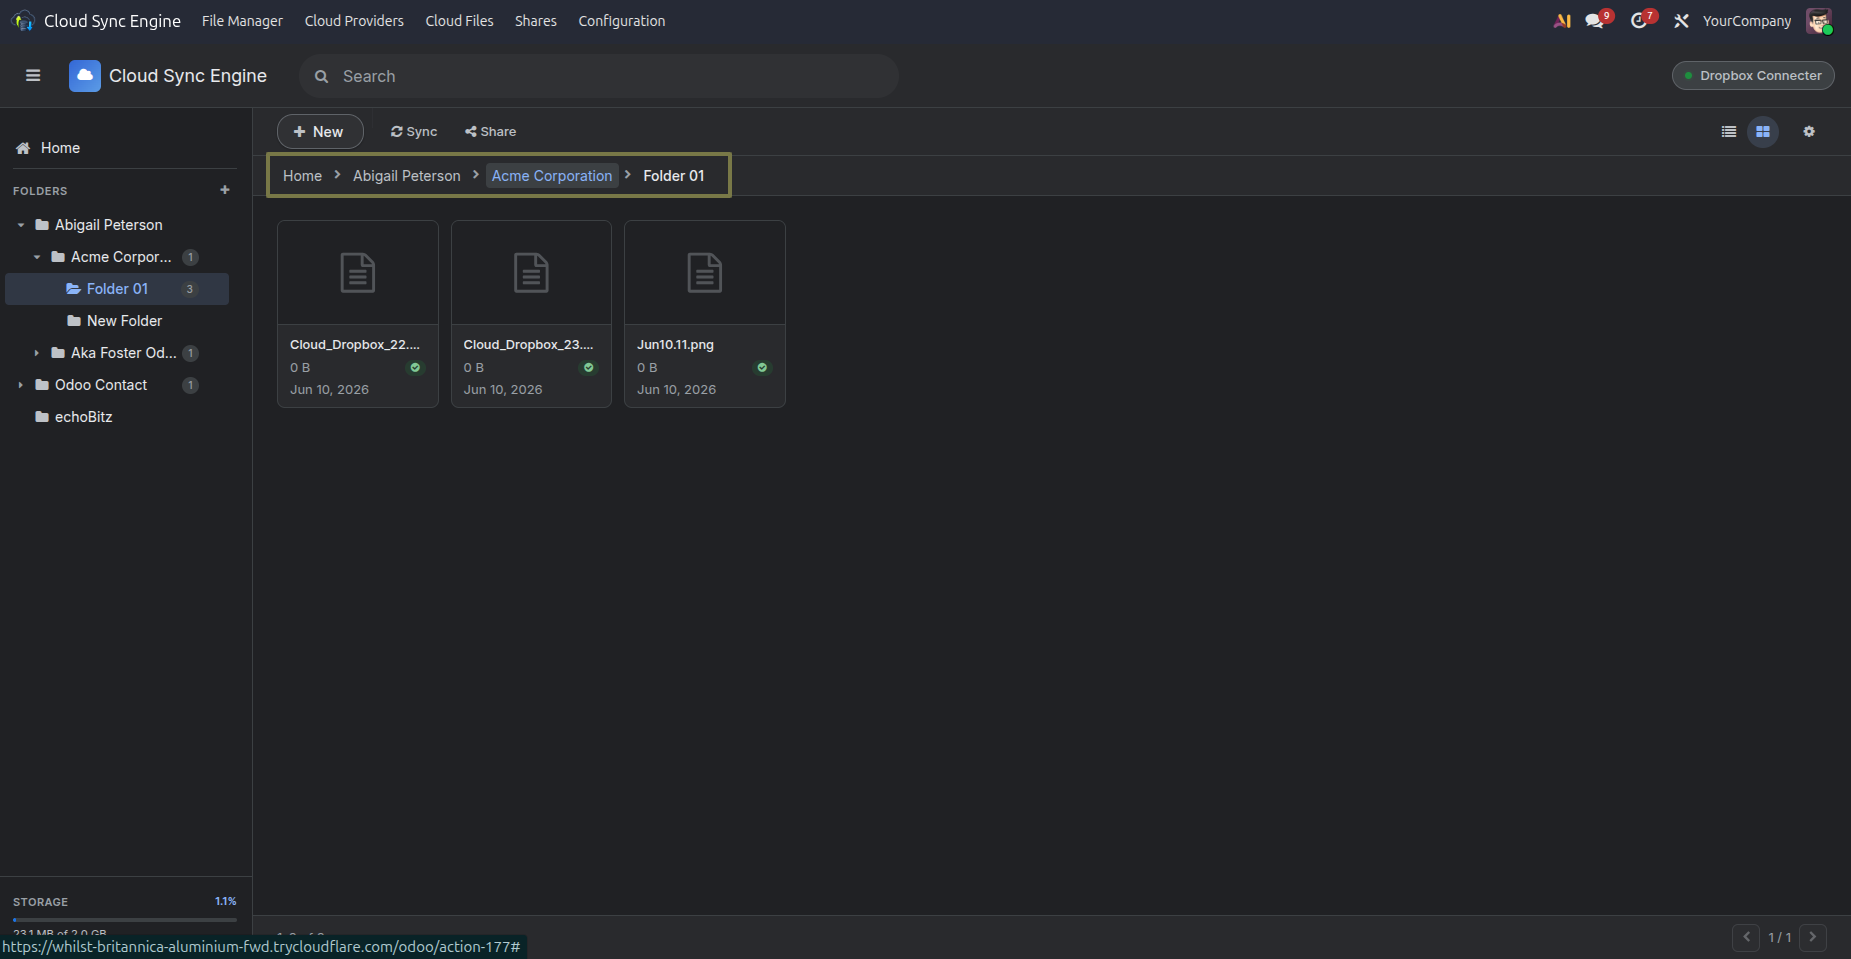Click sync status check on Cloud_Dropbox_23

(589, 368)
